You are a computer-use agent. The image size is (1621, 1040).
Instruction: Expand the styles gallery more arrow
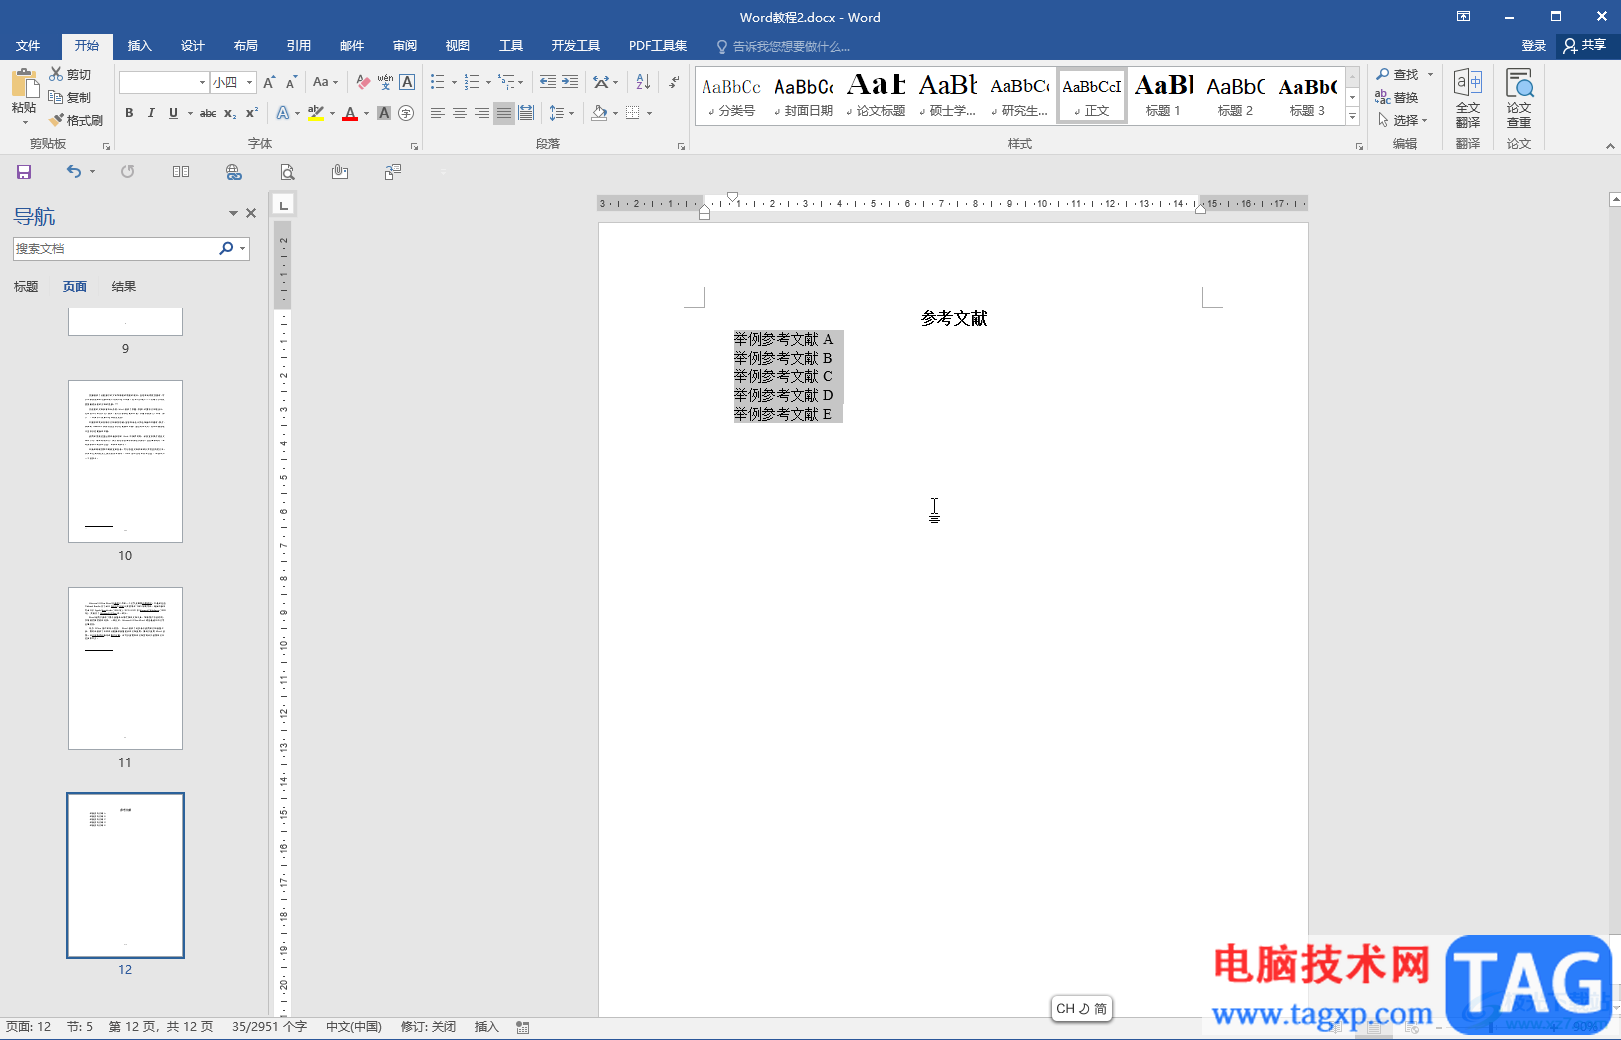click(1352, 116)
